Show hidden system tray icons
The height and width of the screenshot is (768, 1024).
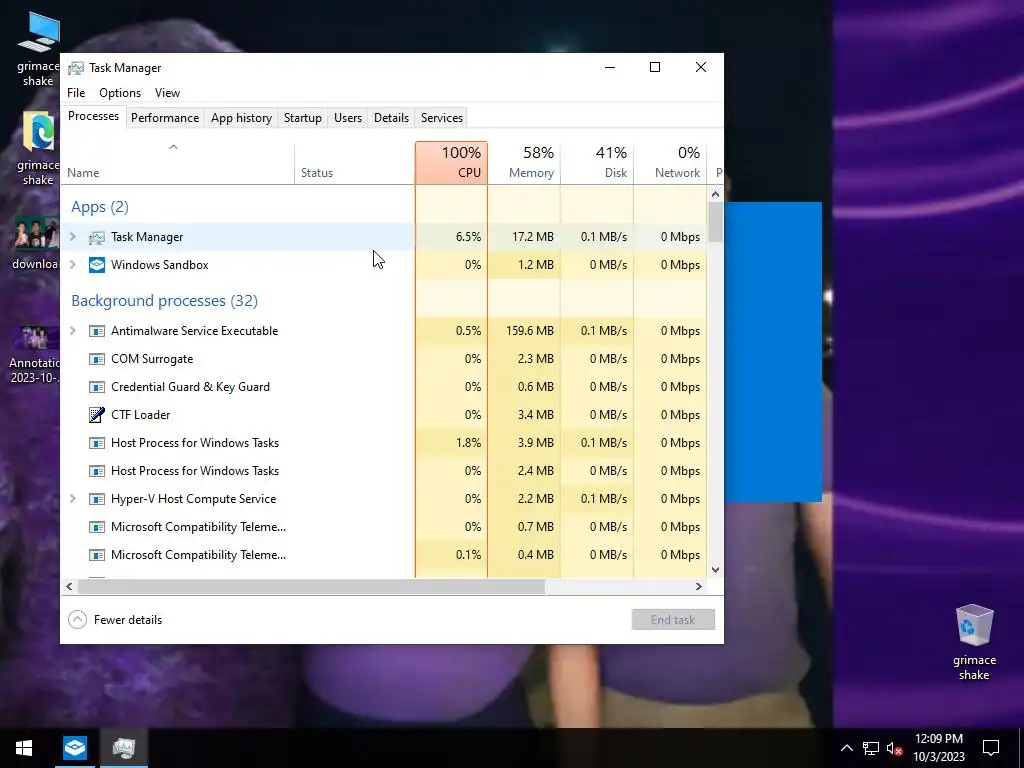click(846, 748)
